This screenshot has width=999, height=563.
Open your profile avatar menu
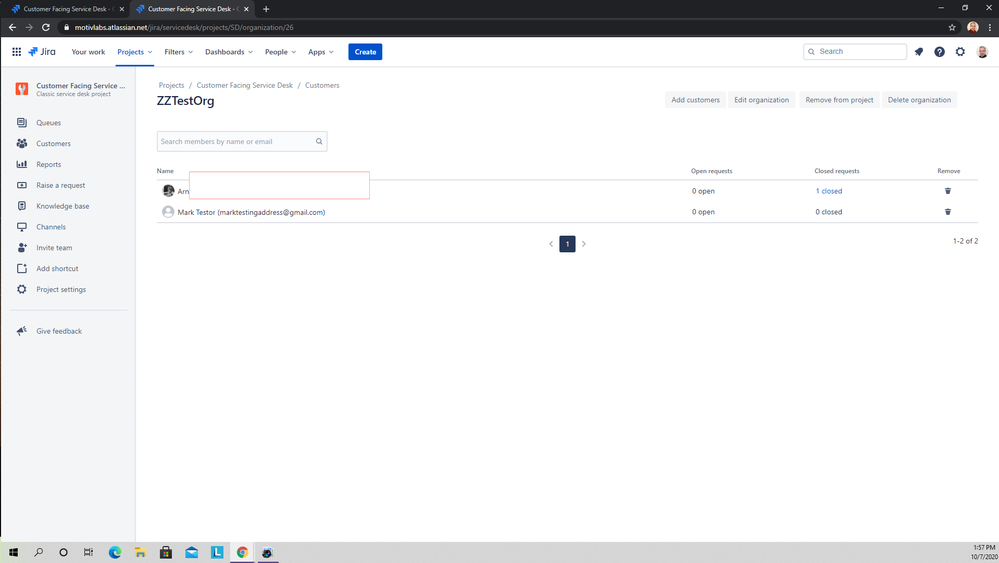click(982, 52)
